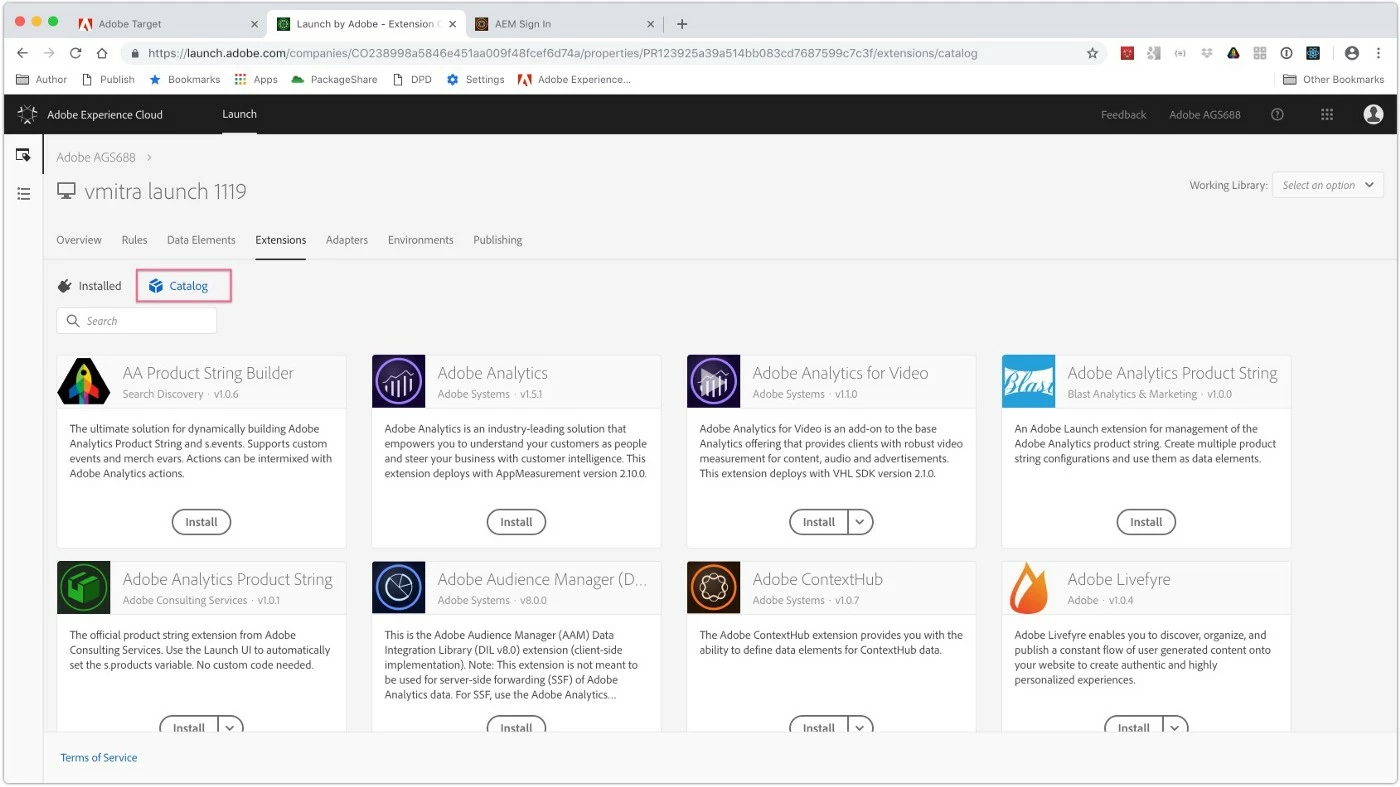Click the breadcrumb chevron after Adobe AGS688

pyautogui.click(x=149, y=157)
